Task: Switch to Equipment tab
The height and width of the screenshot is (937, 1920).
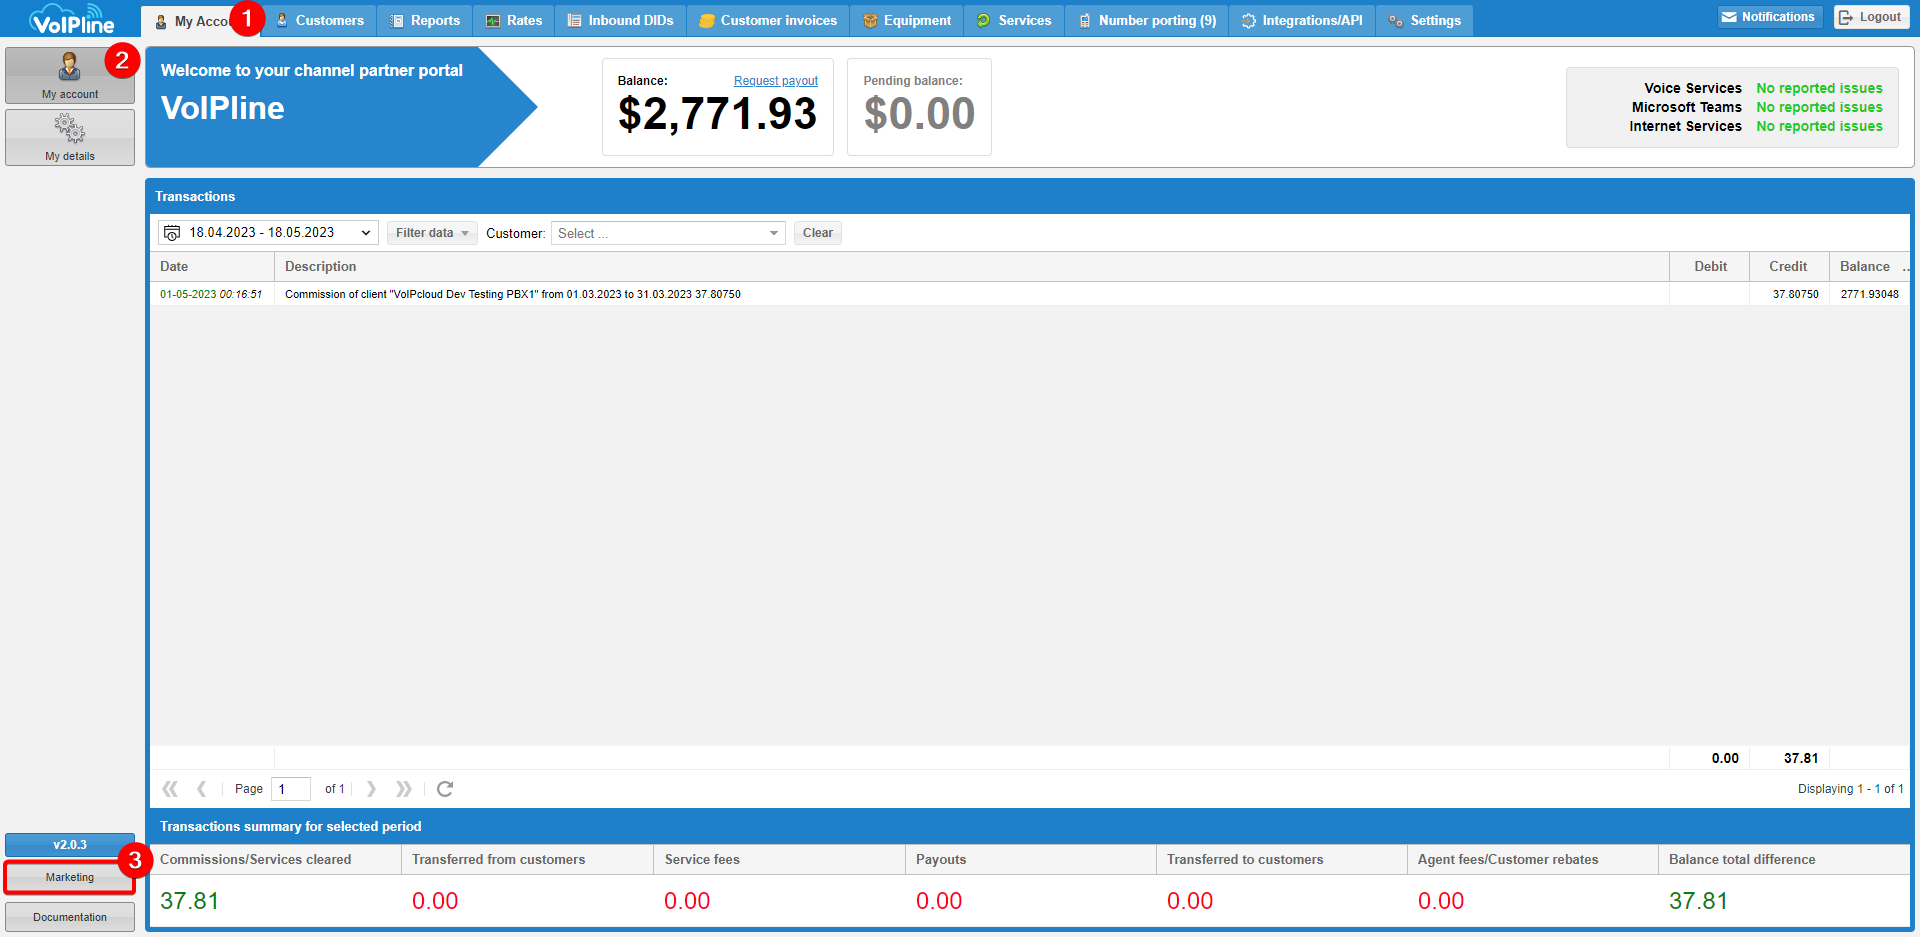Action: click(907, 20)
